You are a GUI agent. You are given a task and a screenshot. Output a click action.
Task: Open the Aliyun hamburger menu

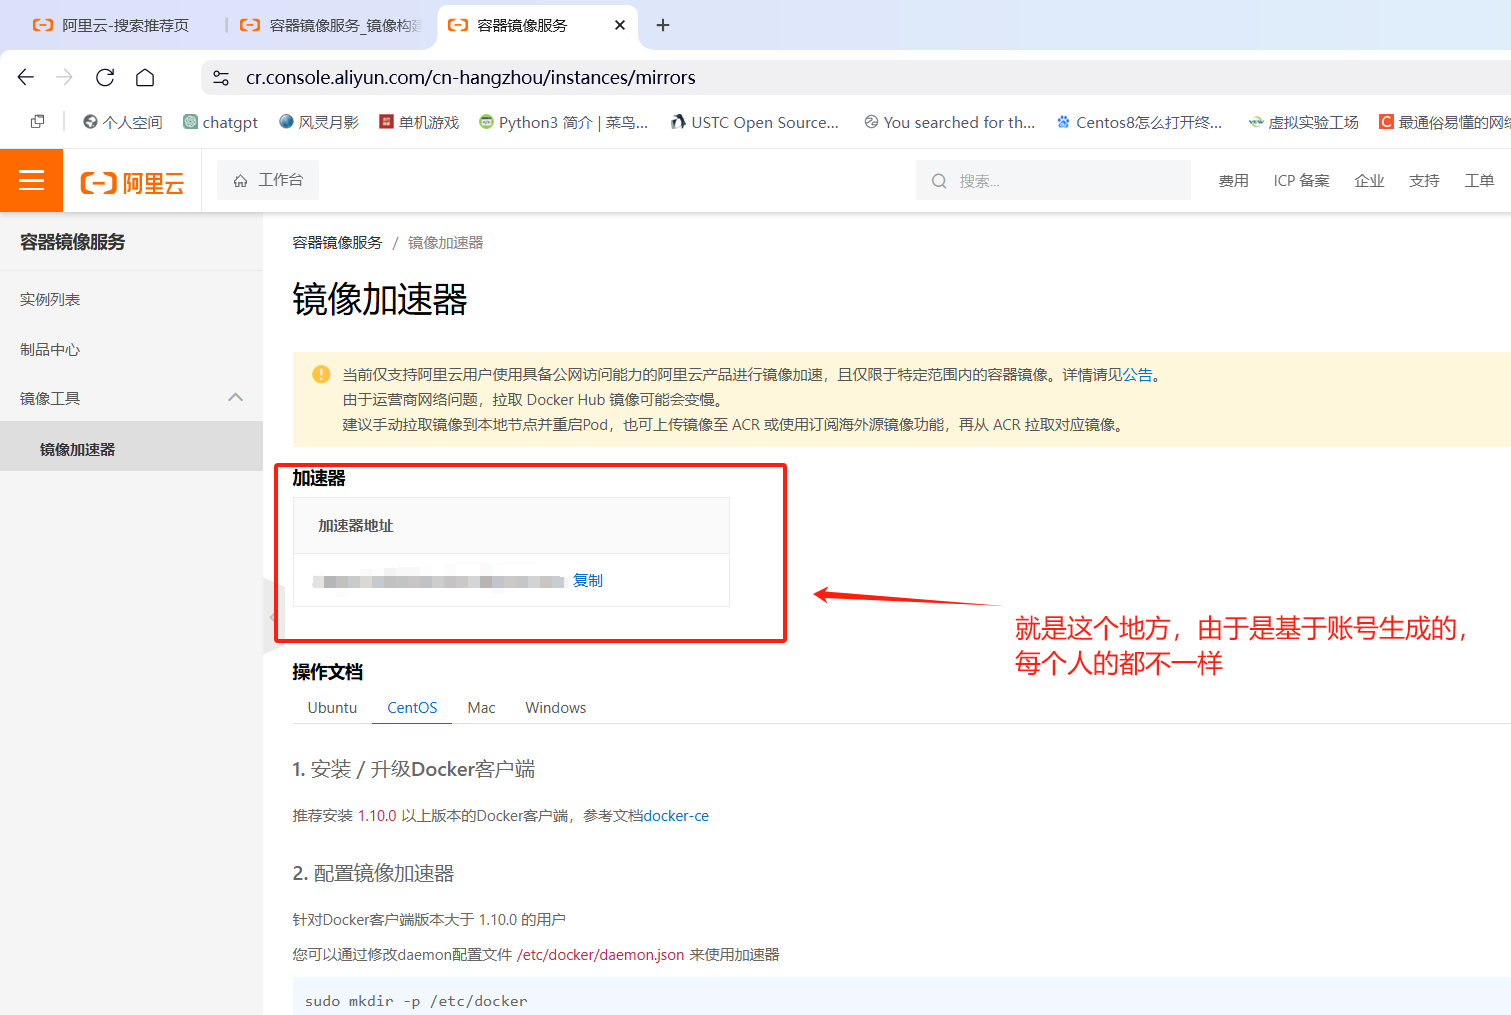tap(31, 180)
